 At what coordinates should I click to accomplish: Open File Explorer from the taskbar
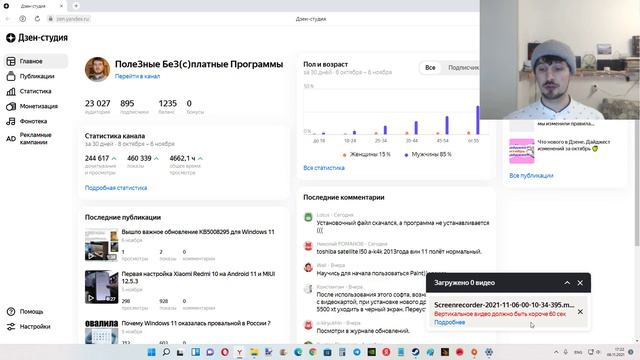[254, 352]
